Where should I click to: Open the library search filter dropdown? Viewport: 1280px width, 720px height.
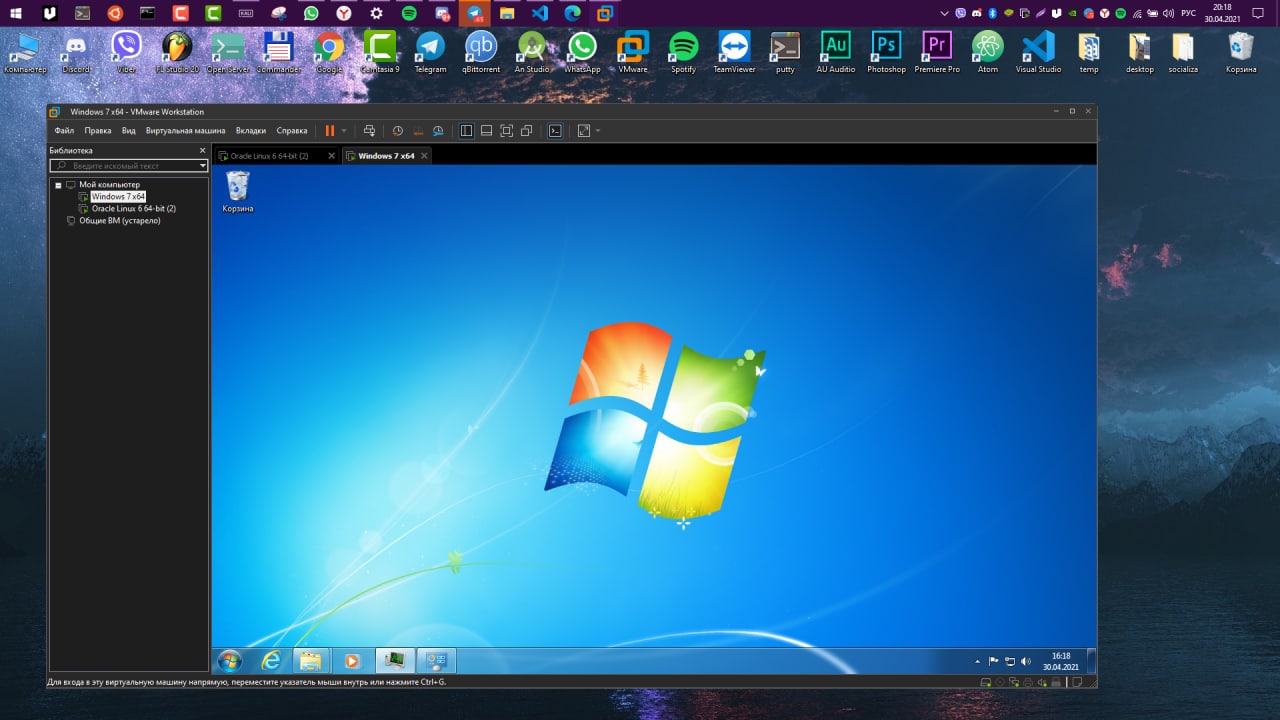203,166
